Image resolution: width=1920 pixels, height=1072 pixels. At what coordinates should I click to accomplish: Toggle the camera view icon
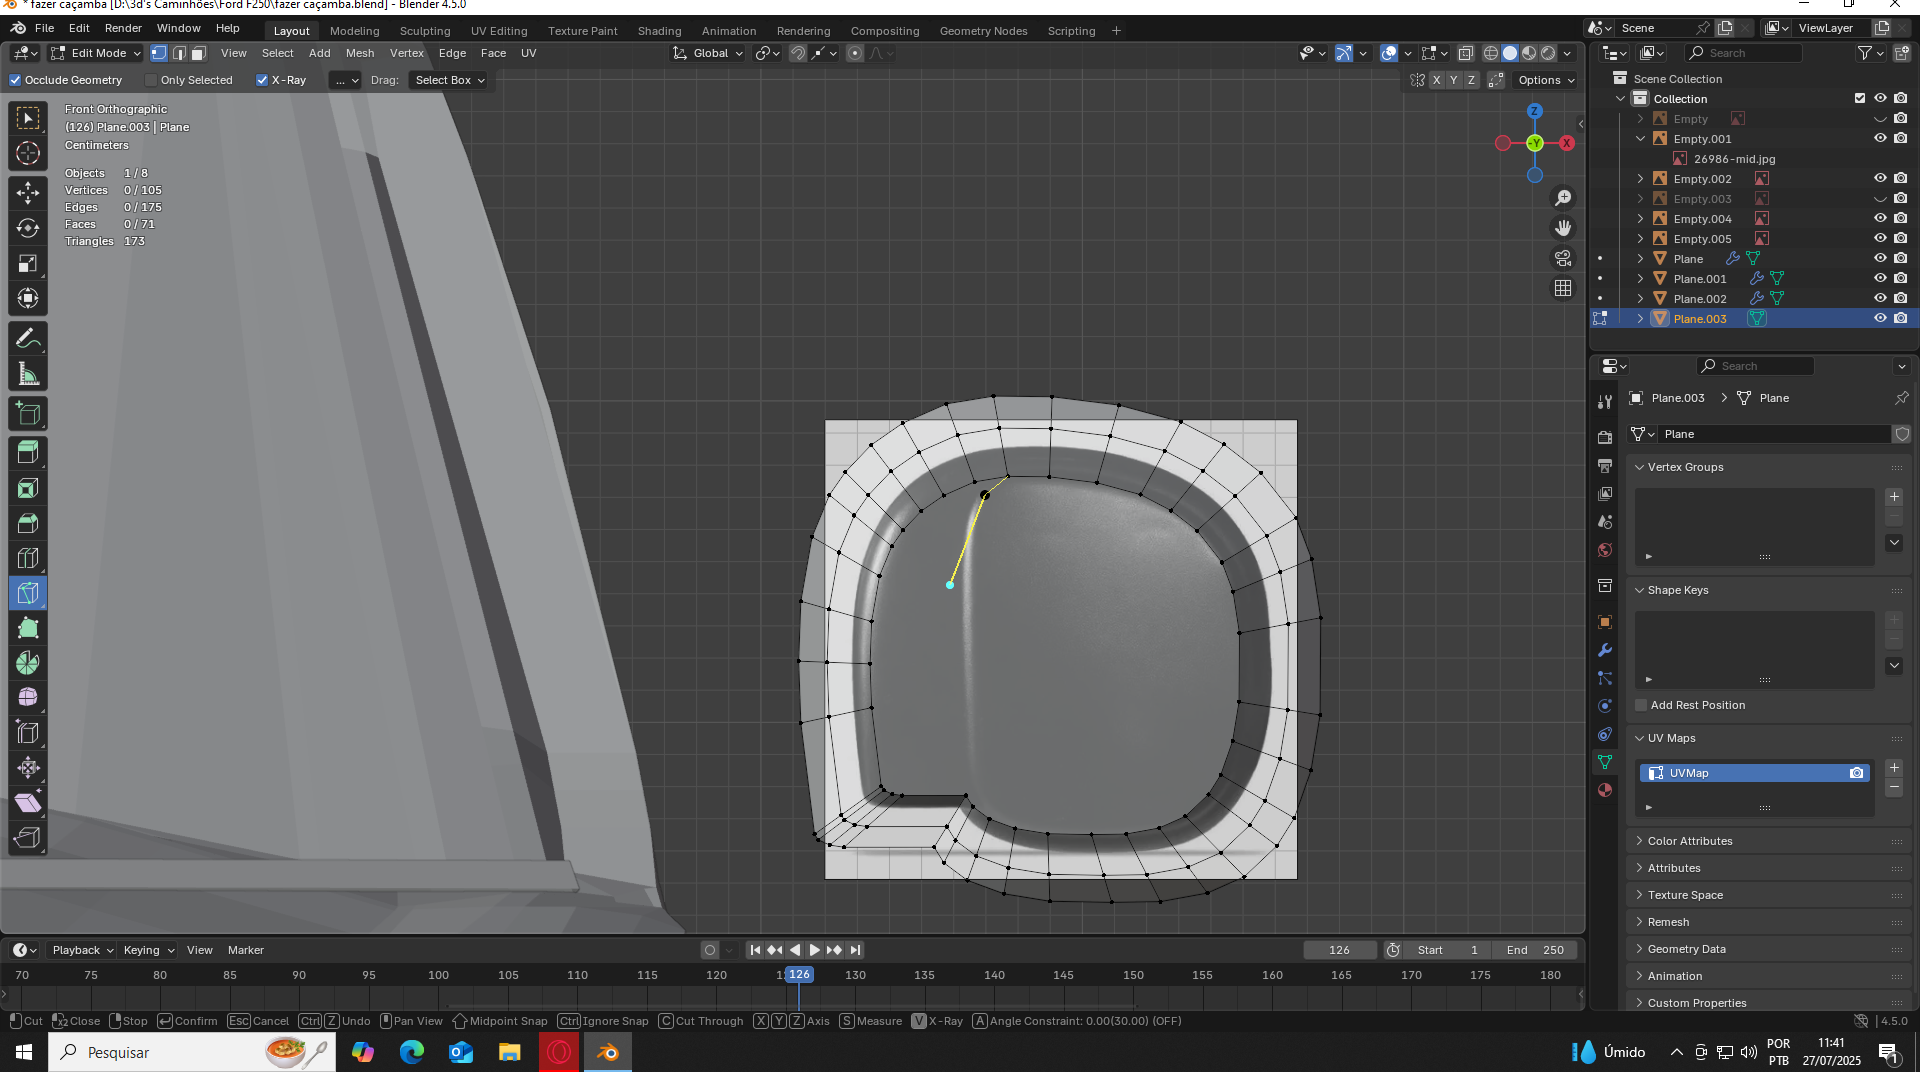point(1563,258)
